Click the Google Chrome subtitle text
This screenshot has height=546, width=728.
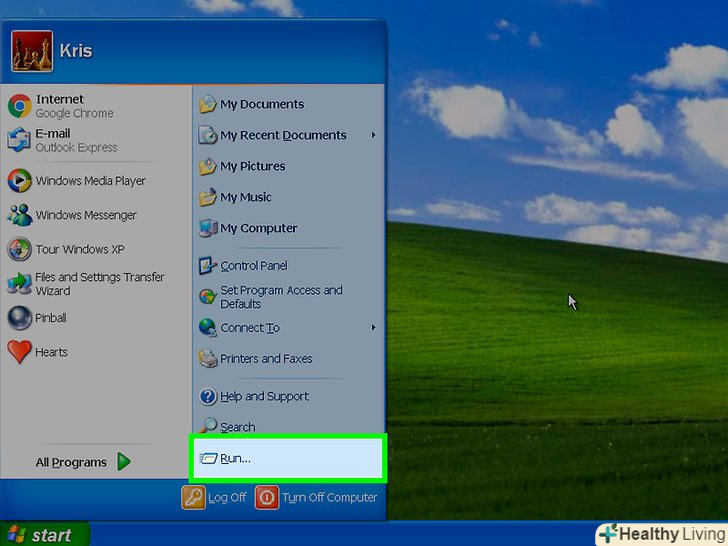pos(74,113)
